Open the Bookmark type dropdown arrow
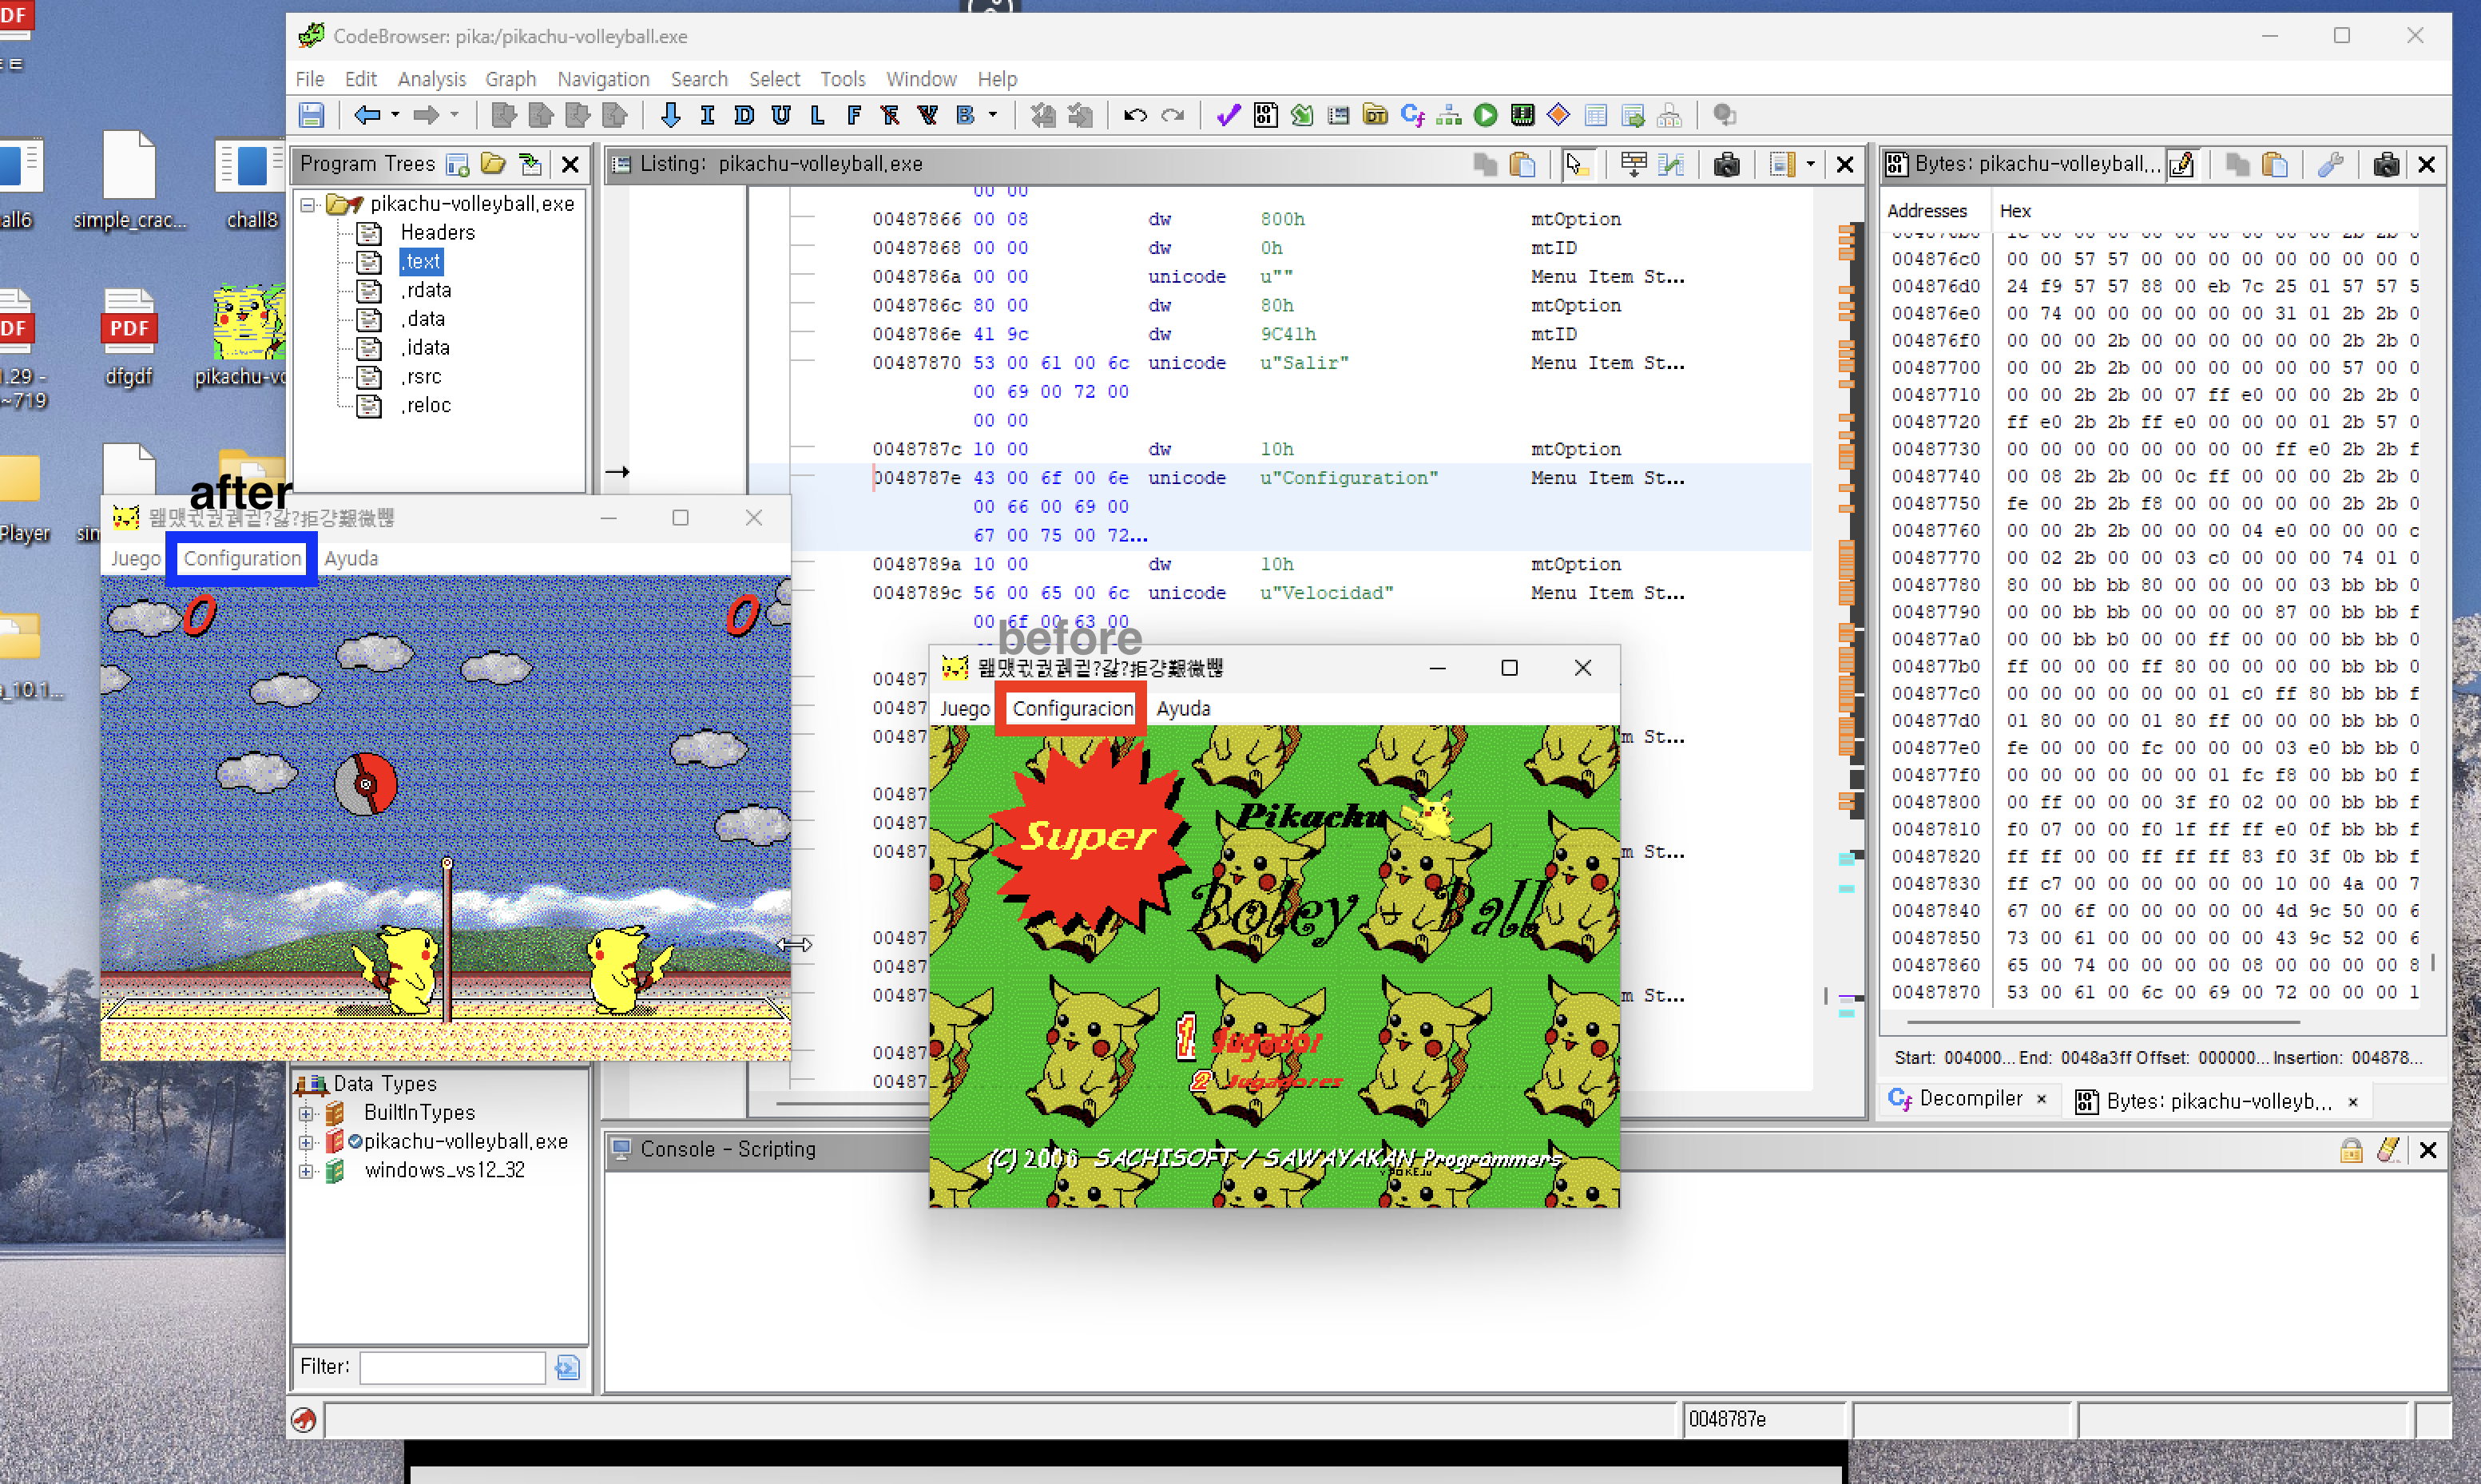The height and width of the screenshot is (1484, 2481). click(993, 116)
